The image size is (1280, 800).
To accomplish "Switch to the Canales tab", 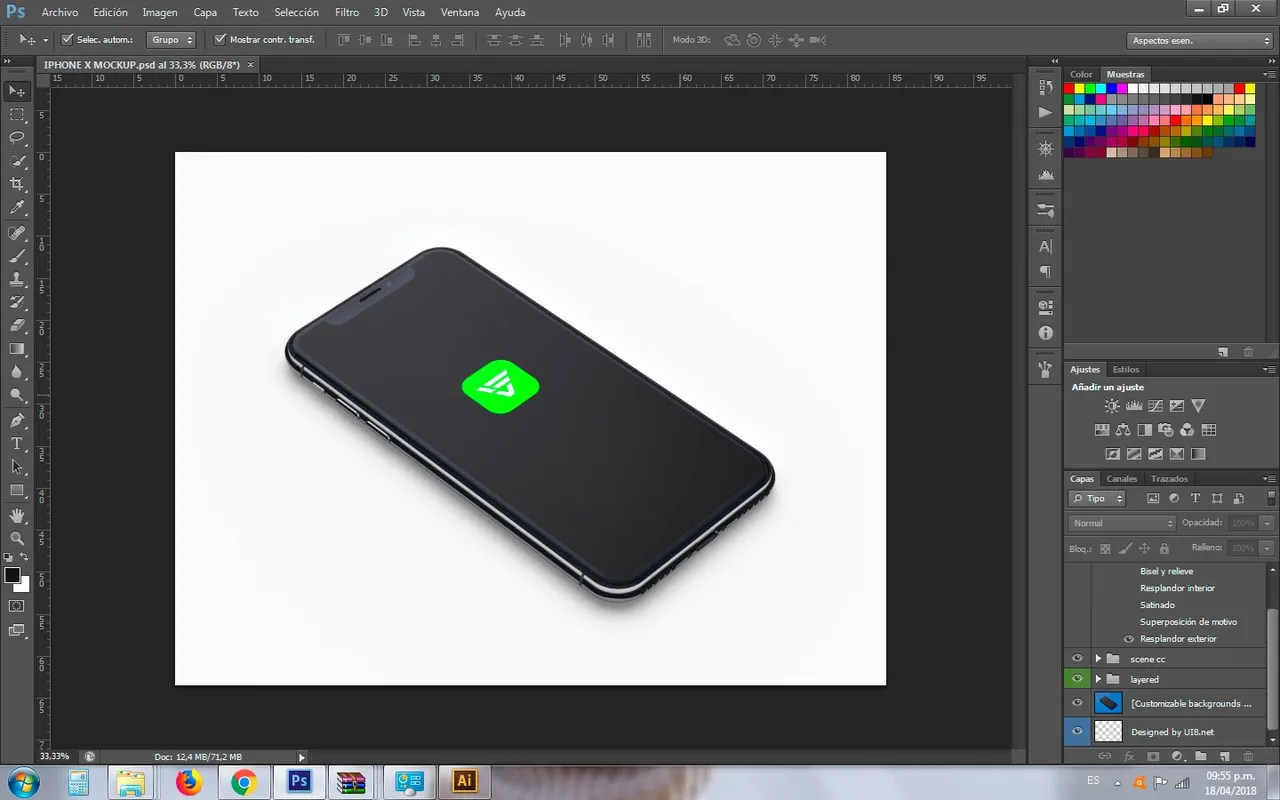I will (x=1121, y=479).
